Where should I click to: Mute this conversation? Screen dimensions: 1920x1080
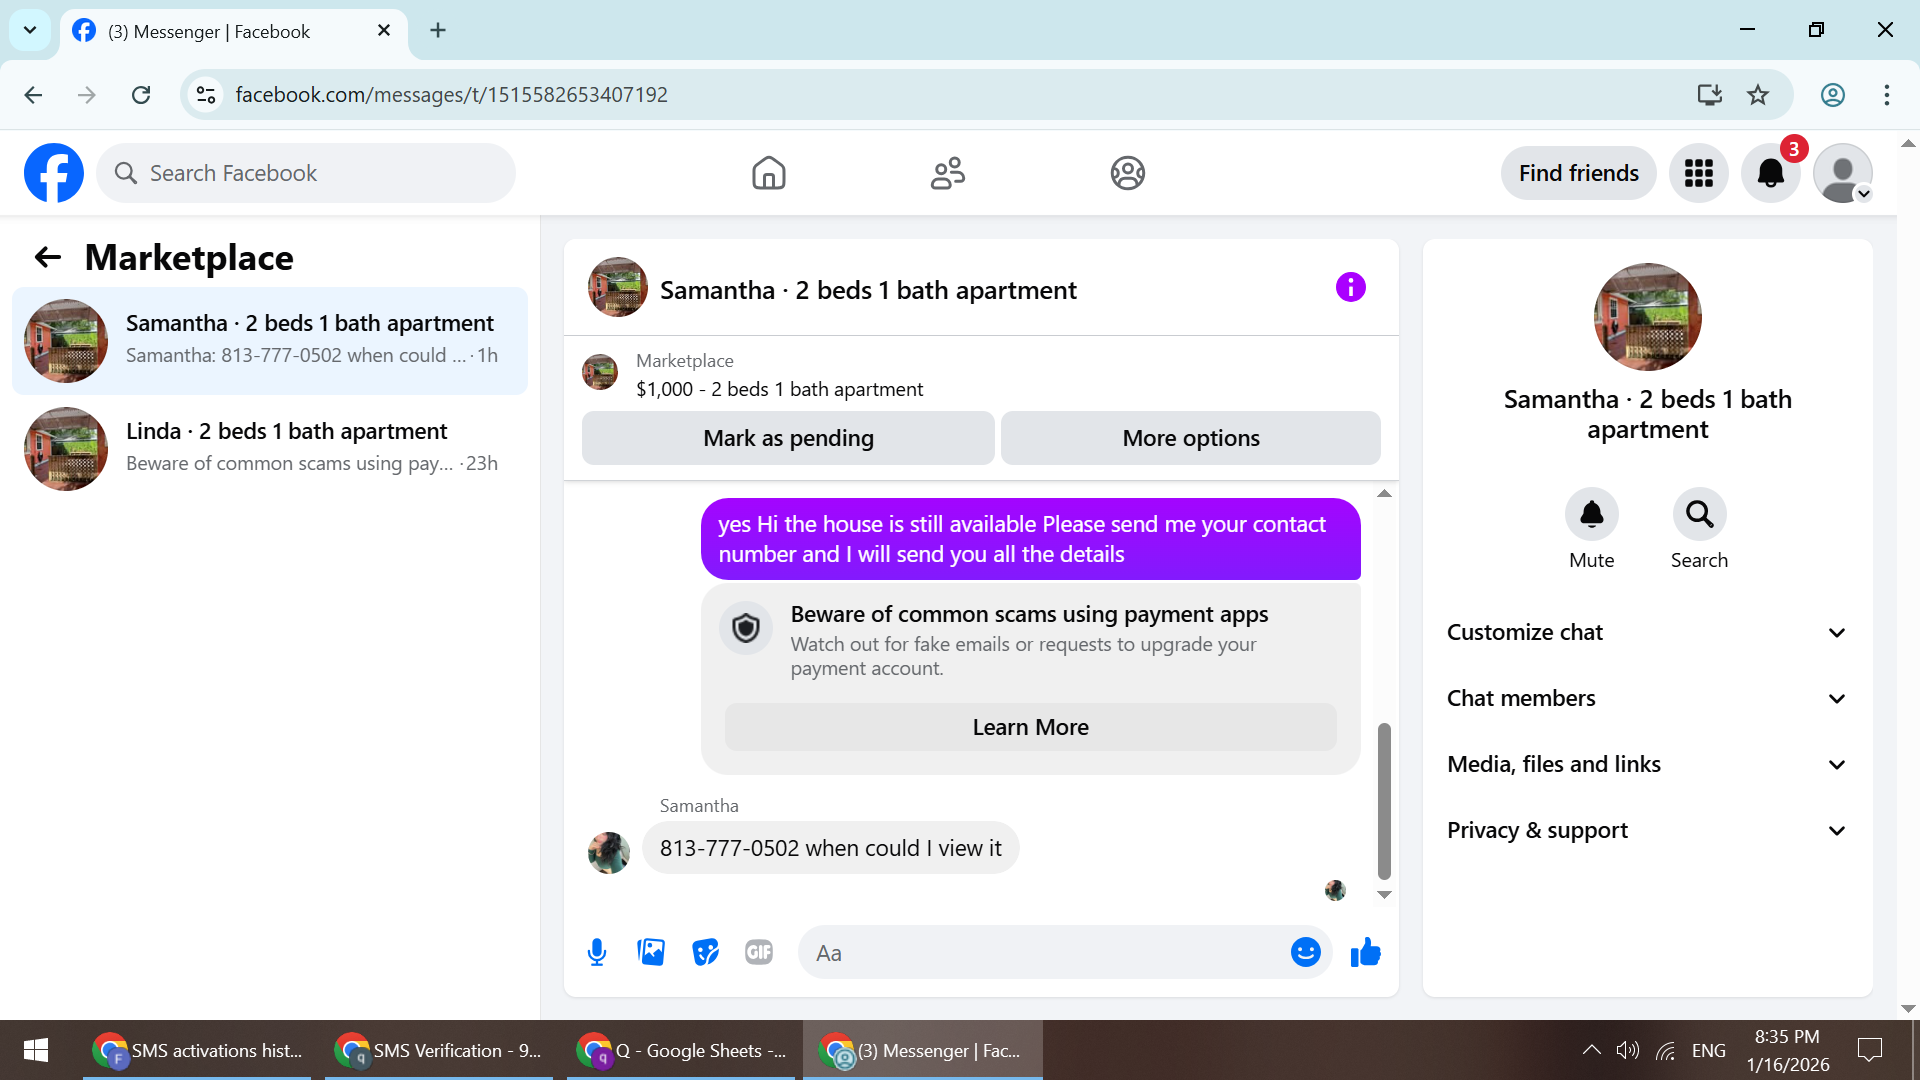(x=1591, y=514)
